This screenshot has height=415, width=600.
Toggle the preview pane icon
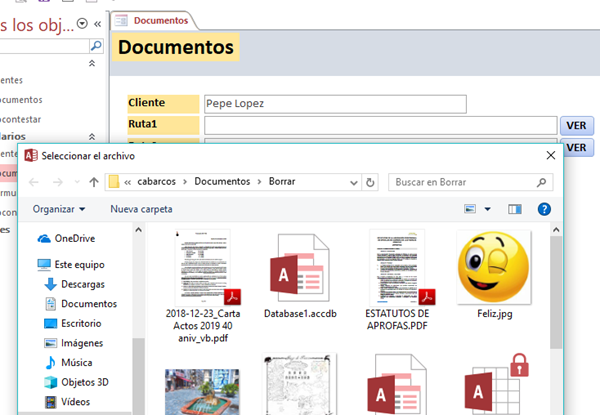(x=515, y=209)
